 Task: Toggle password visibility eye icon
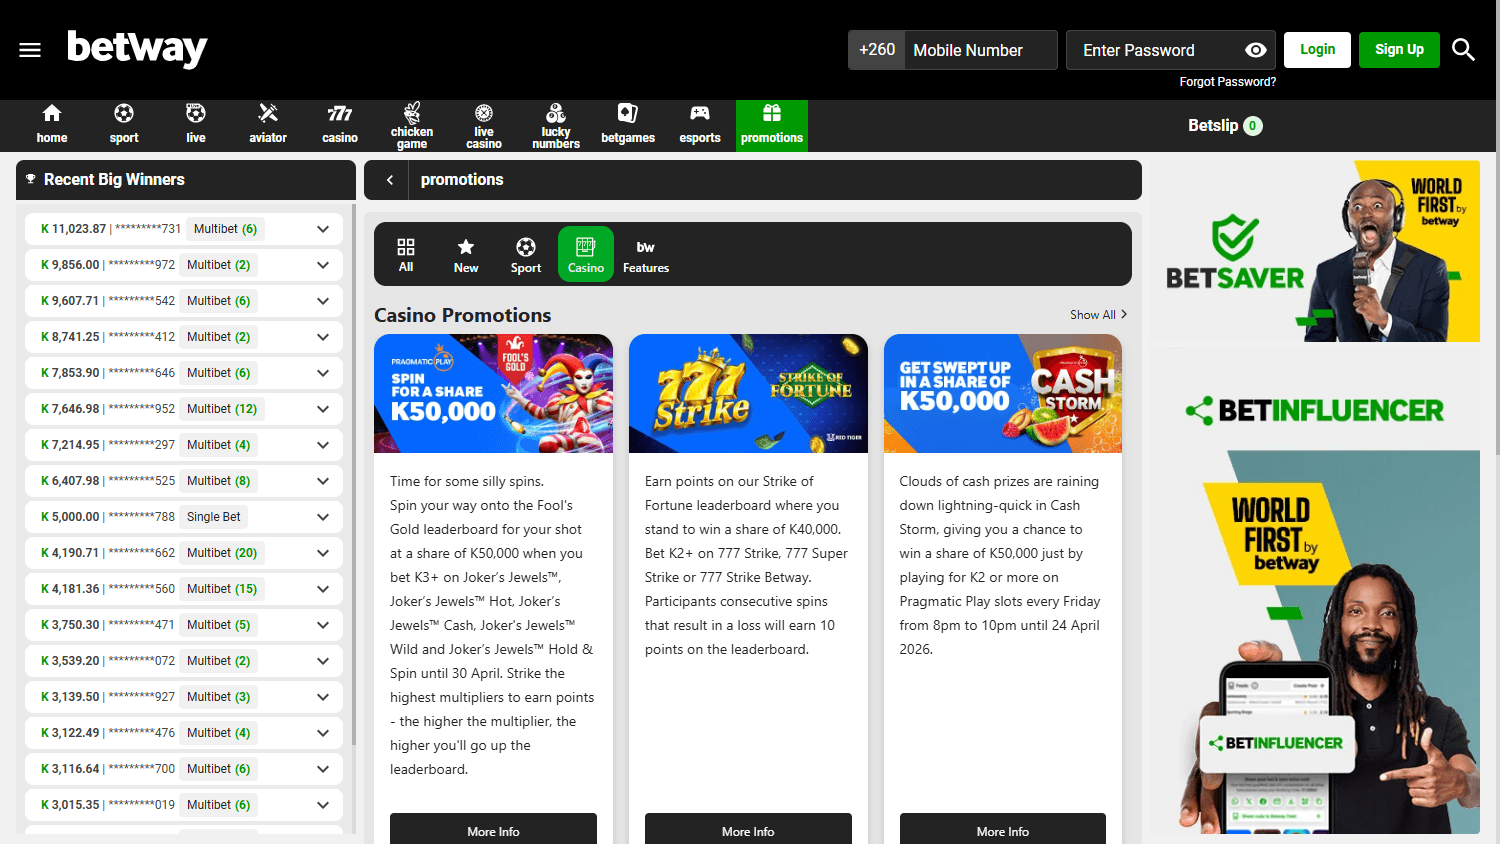tap(1256, 50)
